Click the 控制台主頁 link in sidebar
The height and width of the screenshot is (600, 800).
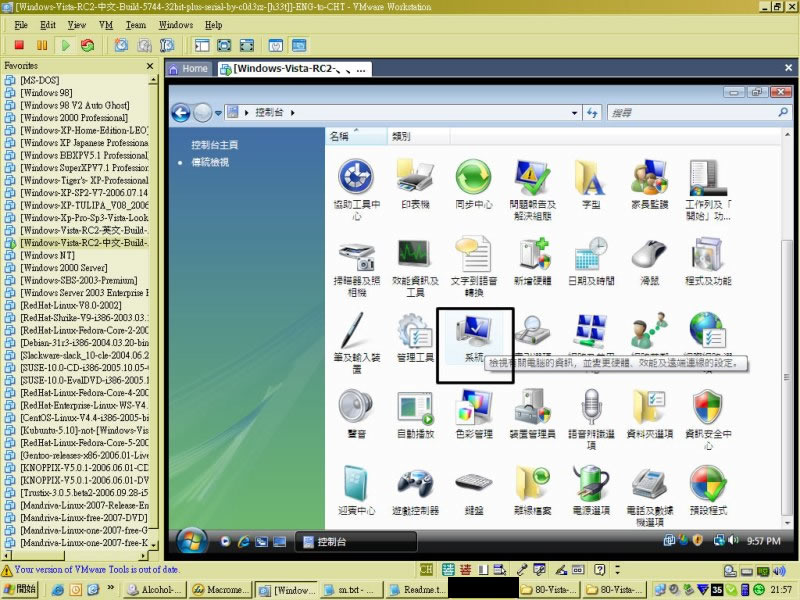(x=214, y=145)
